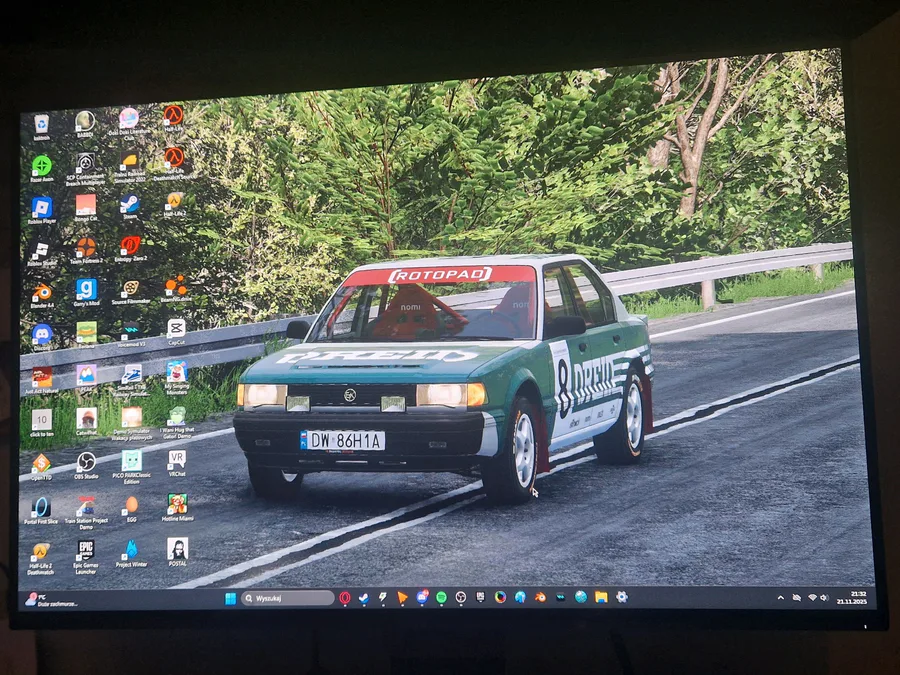Open Blender 4.4 desktop icon
Image resolution: width=900 pixels, height=675 pixels.
(x=41, y=296)
